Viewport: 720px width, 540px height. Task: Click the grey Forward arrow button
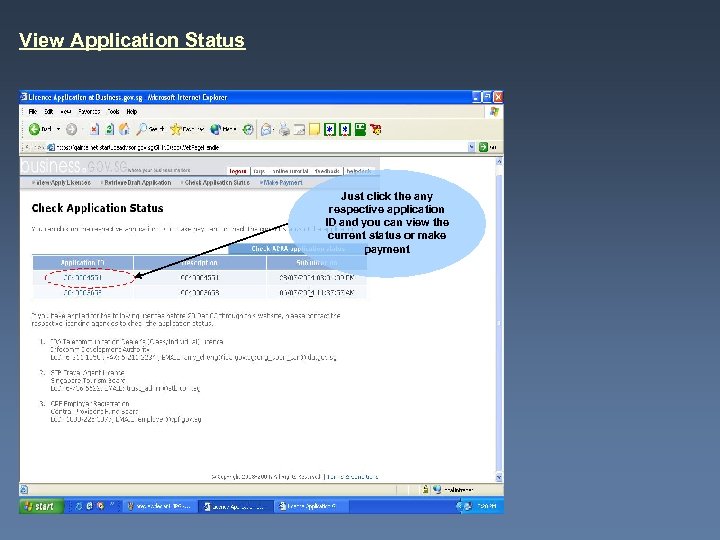(x=71, y=129)
